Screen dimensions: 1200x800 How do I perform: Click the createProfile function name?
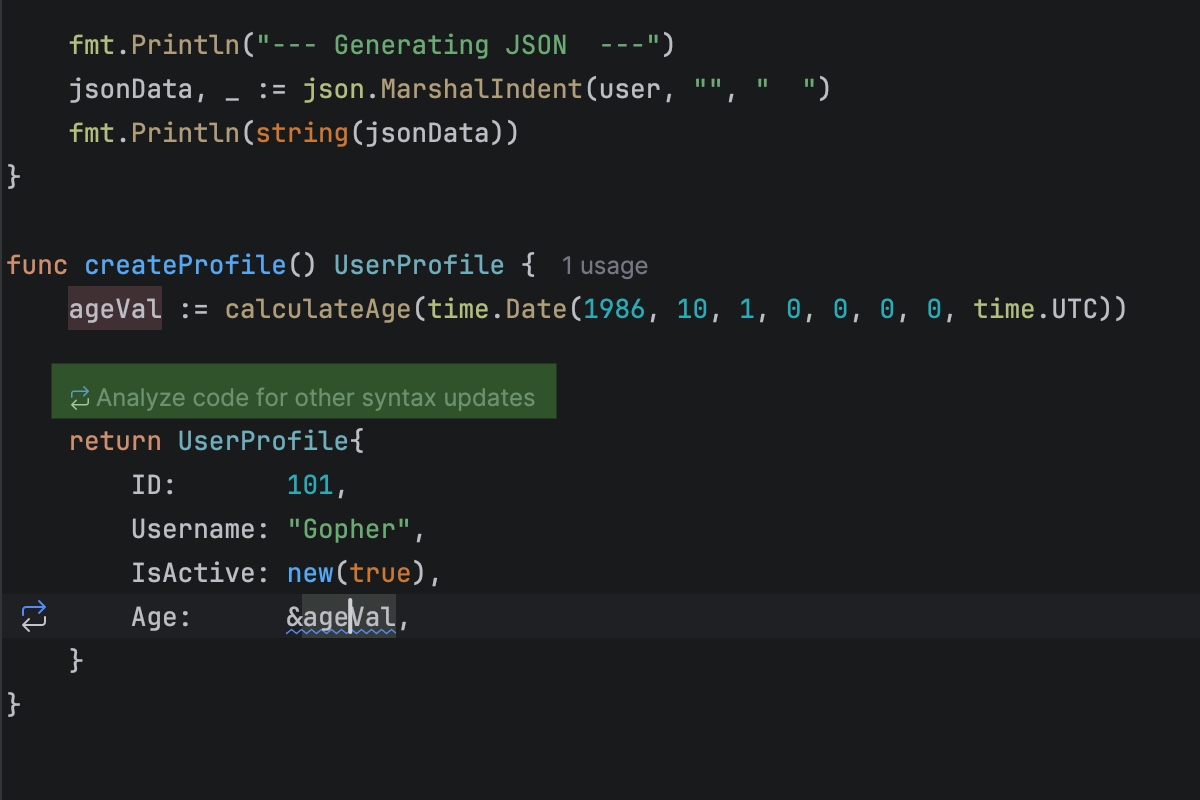185,265
